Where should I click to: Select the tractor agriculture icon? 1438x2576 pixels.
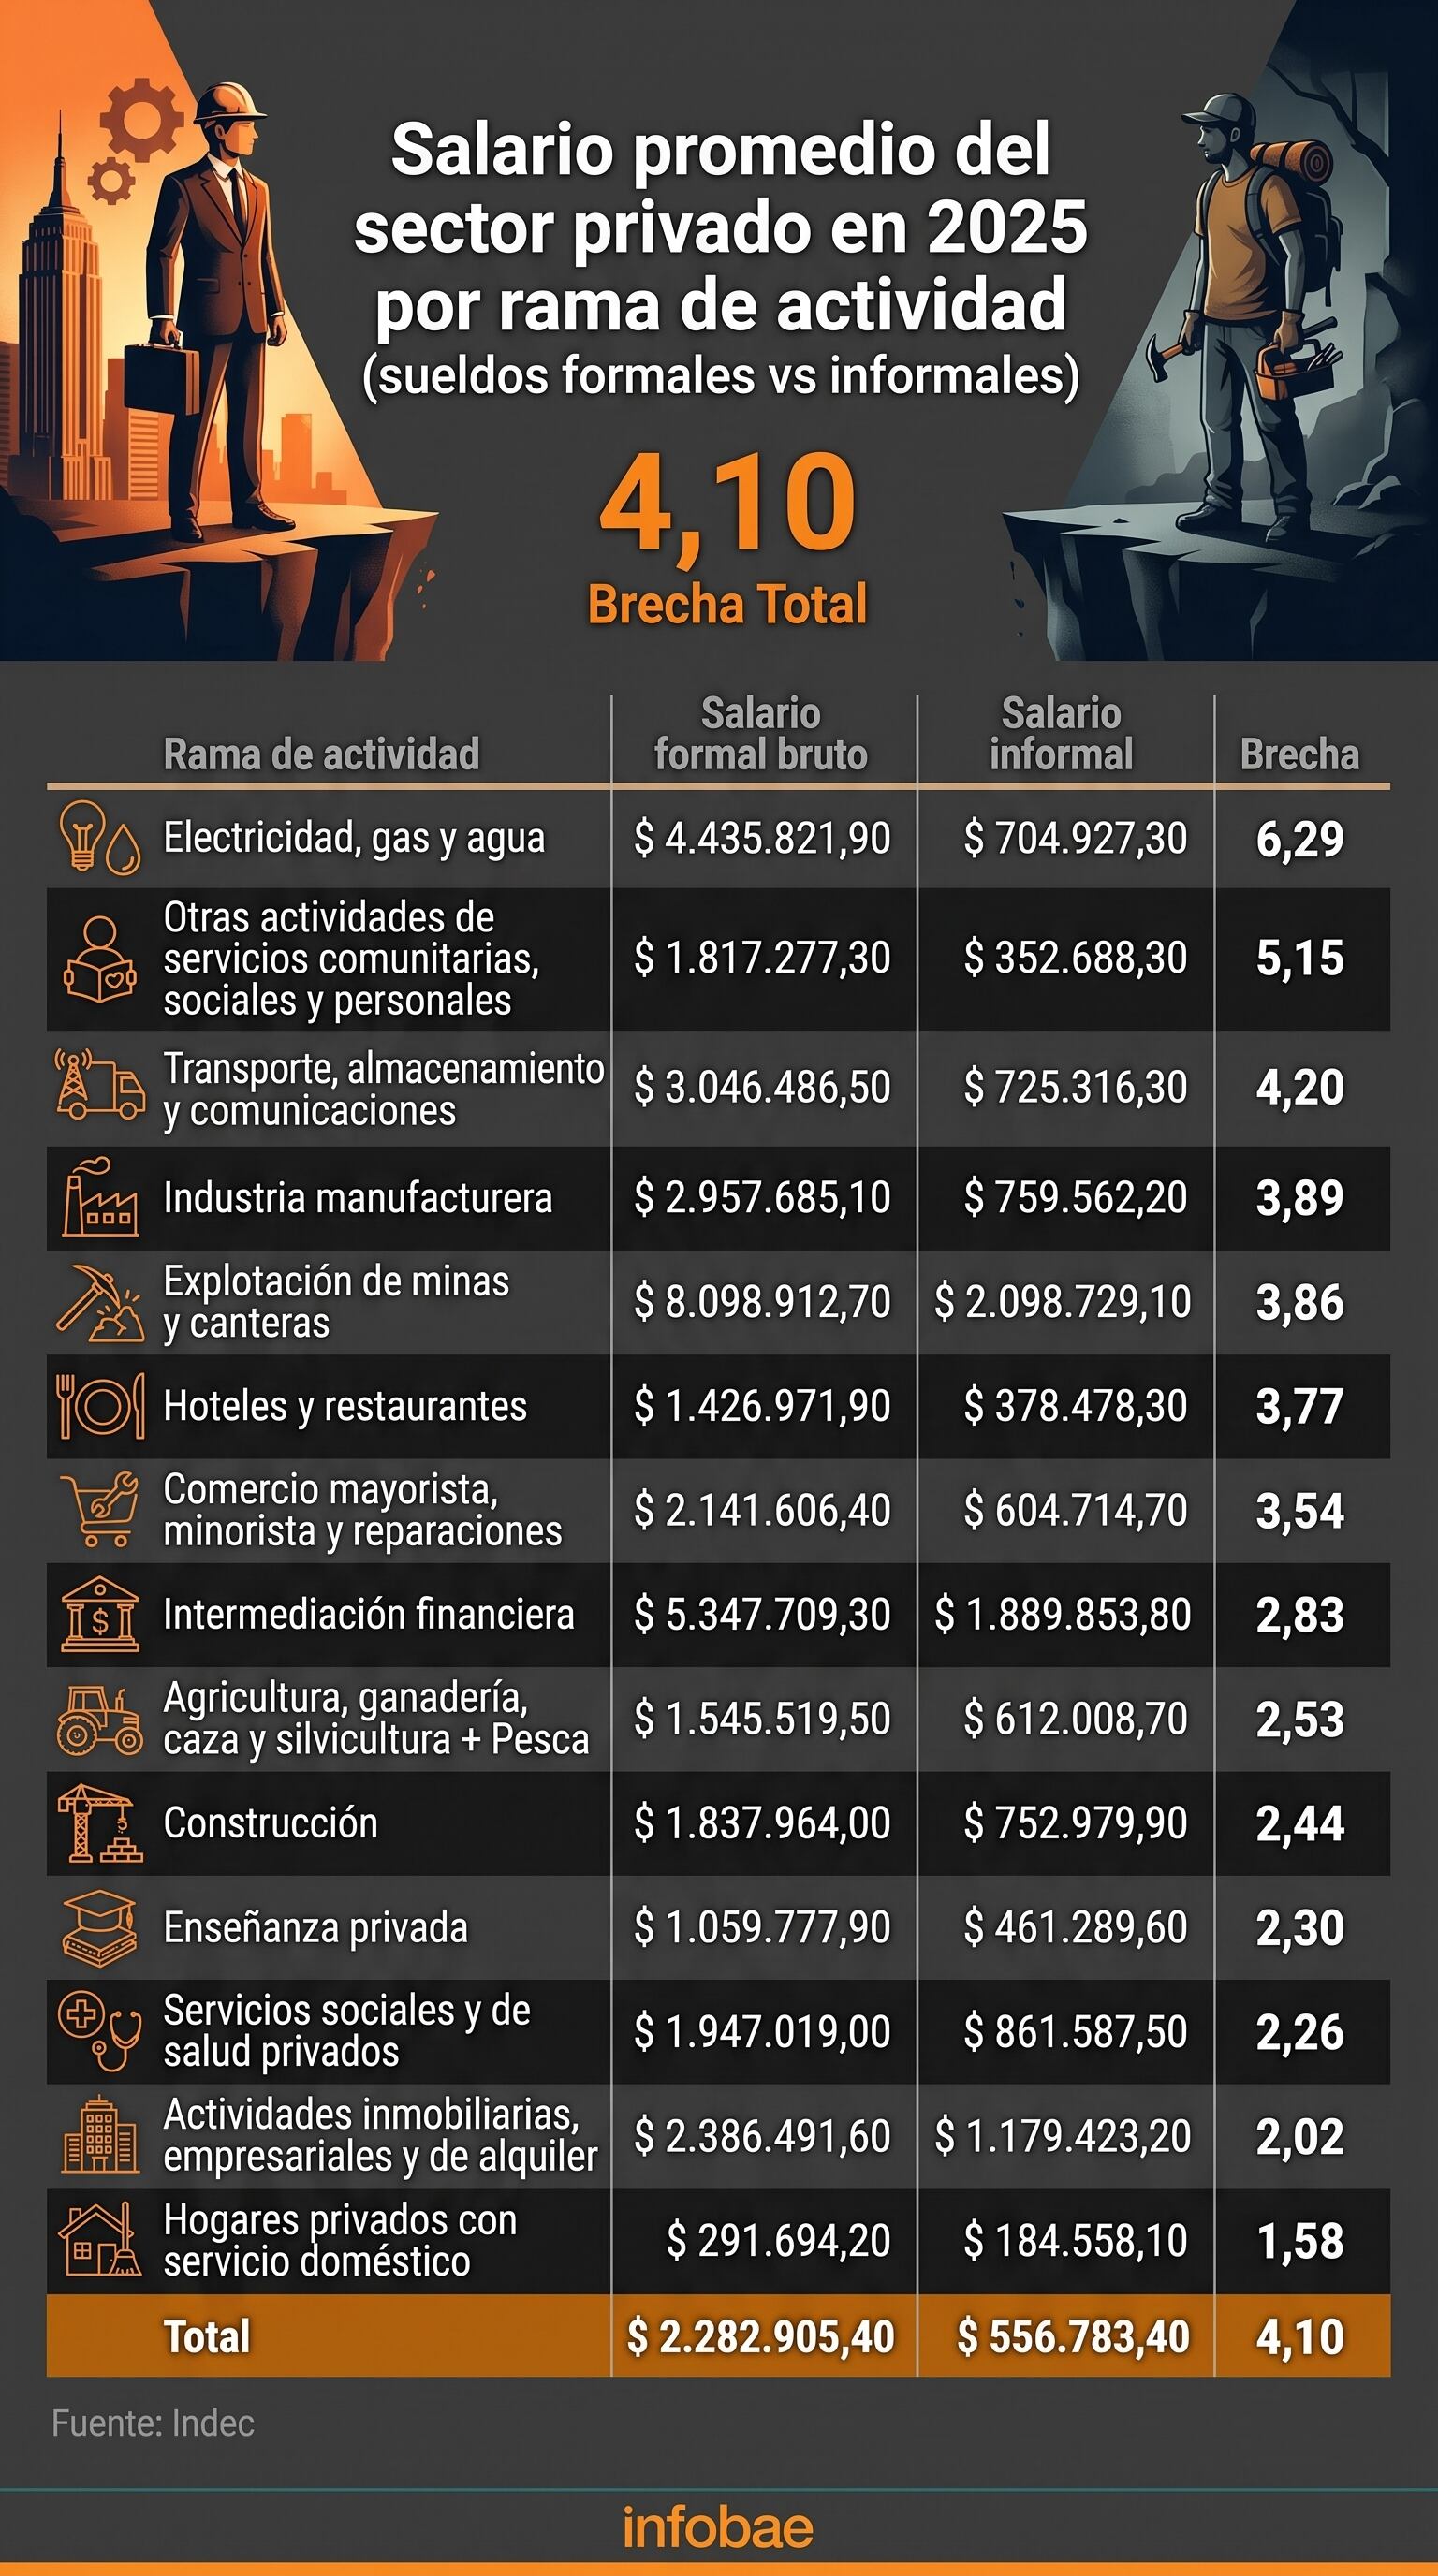(99, 1719)
